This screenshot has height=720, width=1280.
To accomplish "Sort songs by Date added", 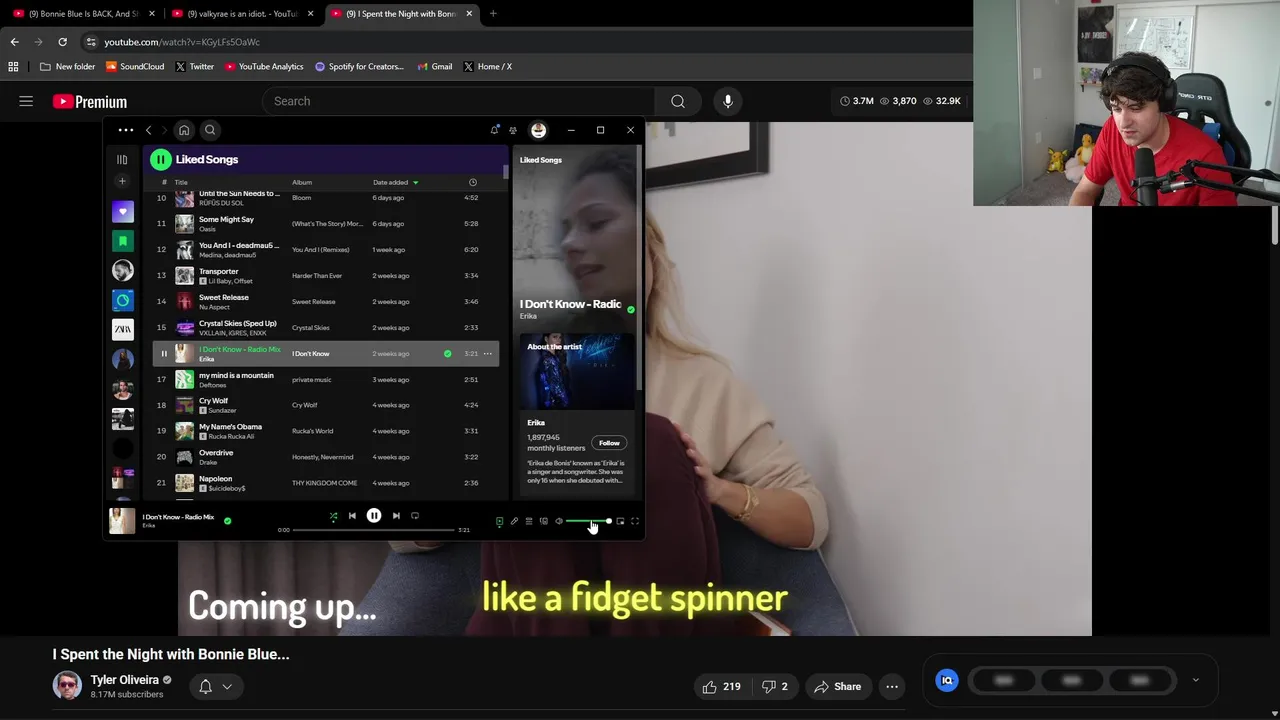I will (396, 182).
